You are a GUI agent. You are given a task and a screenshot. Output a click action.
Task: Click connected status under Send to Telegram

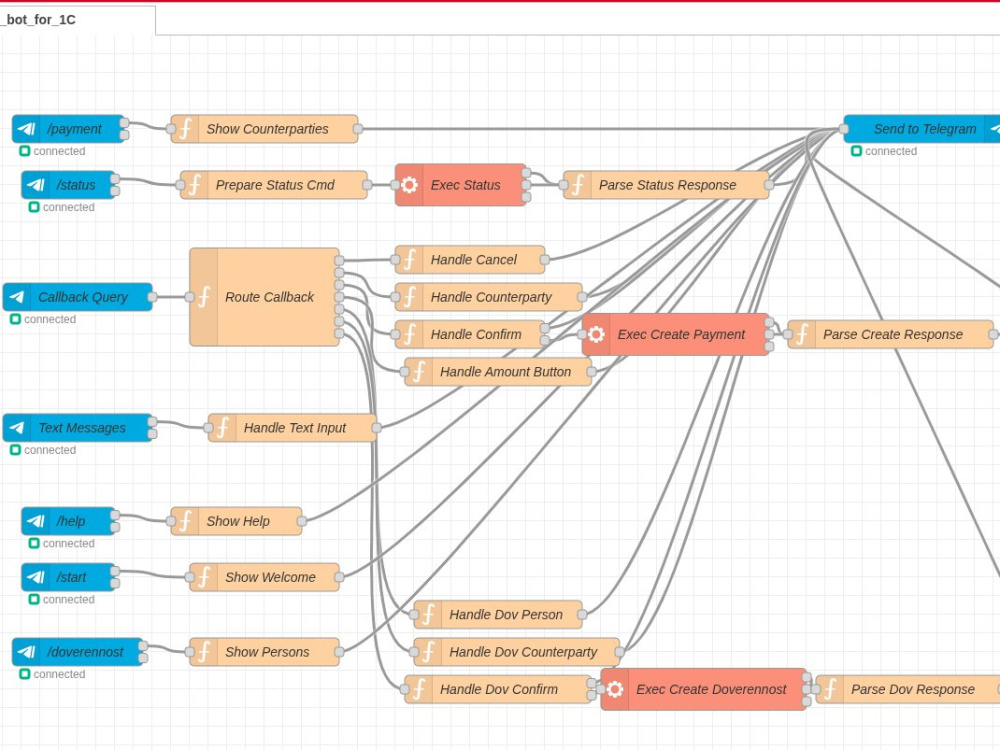(x=884, y=151)
